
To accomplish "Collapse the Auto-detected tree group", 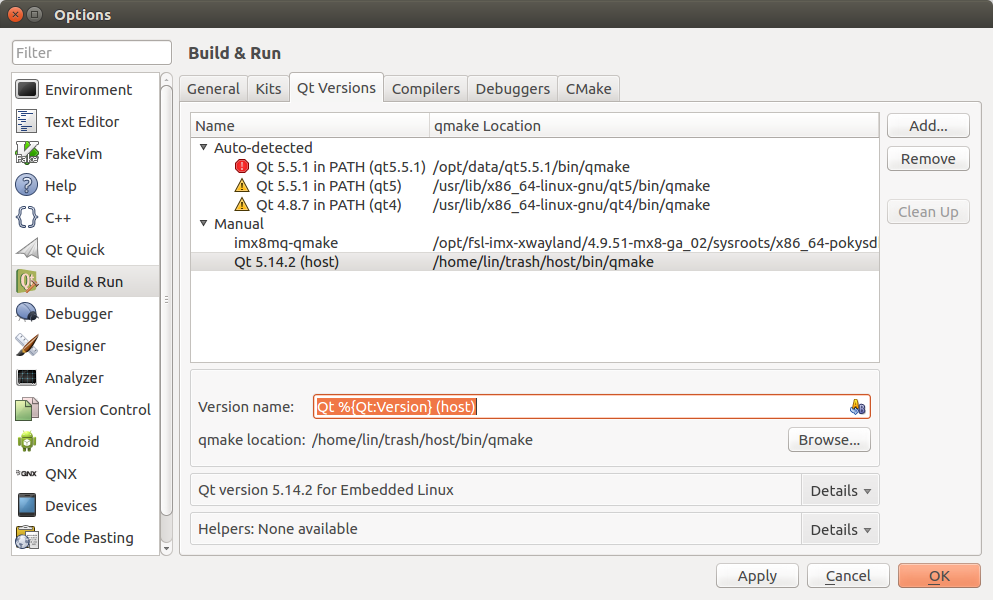I will [x=204, y=148].
